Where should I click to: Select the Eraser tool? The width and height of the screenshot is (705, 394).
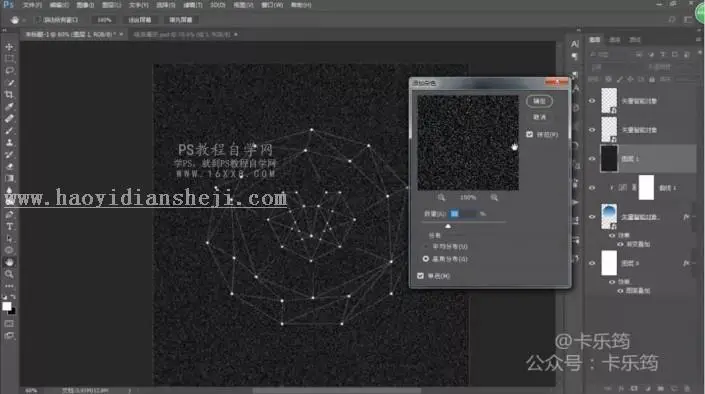point(9,166)
